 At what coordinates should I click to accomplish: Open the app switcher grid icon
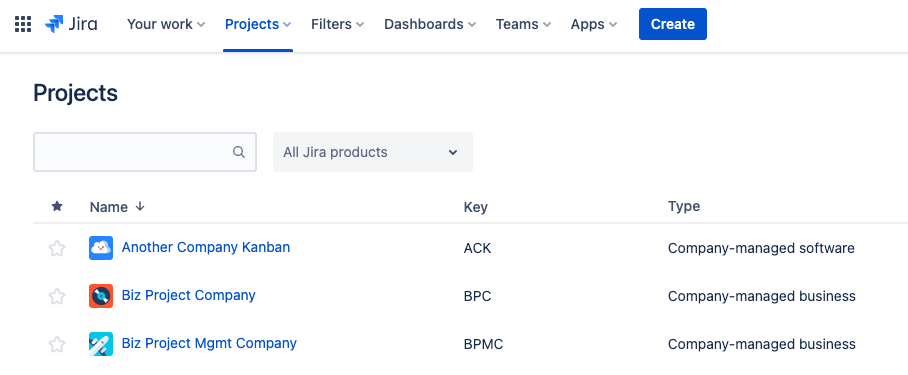[23, 24]
